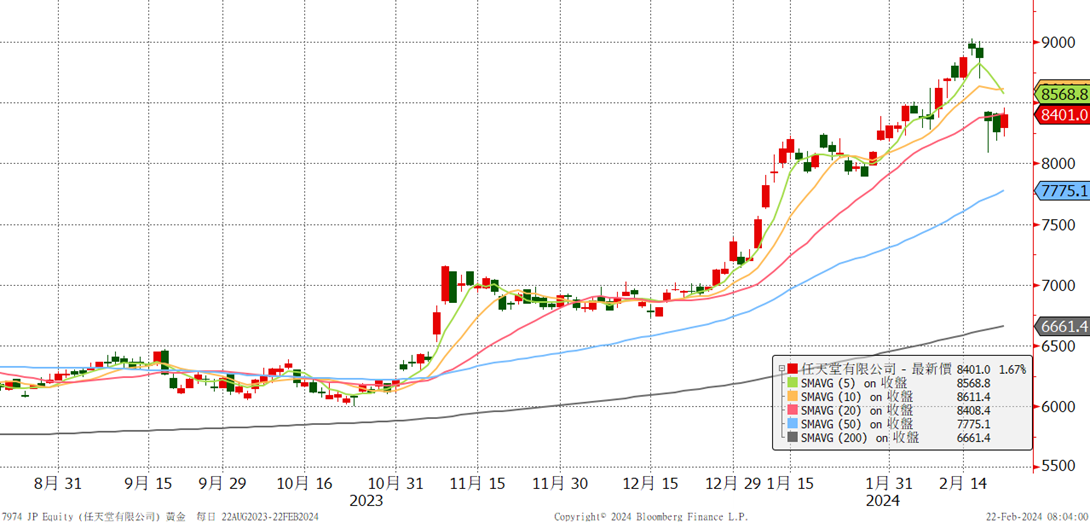
Task: Click the 2023 year label on axis
Action: tap(366, 500)
